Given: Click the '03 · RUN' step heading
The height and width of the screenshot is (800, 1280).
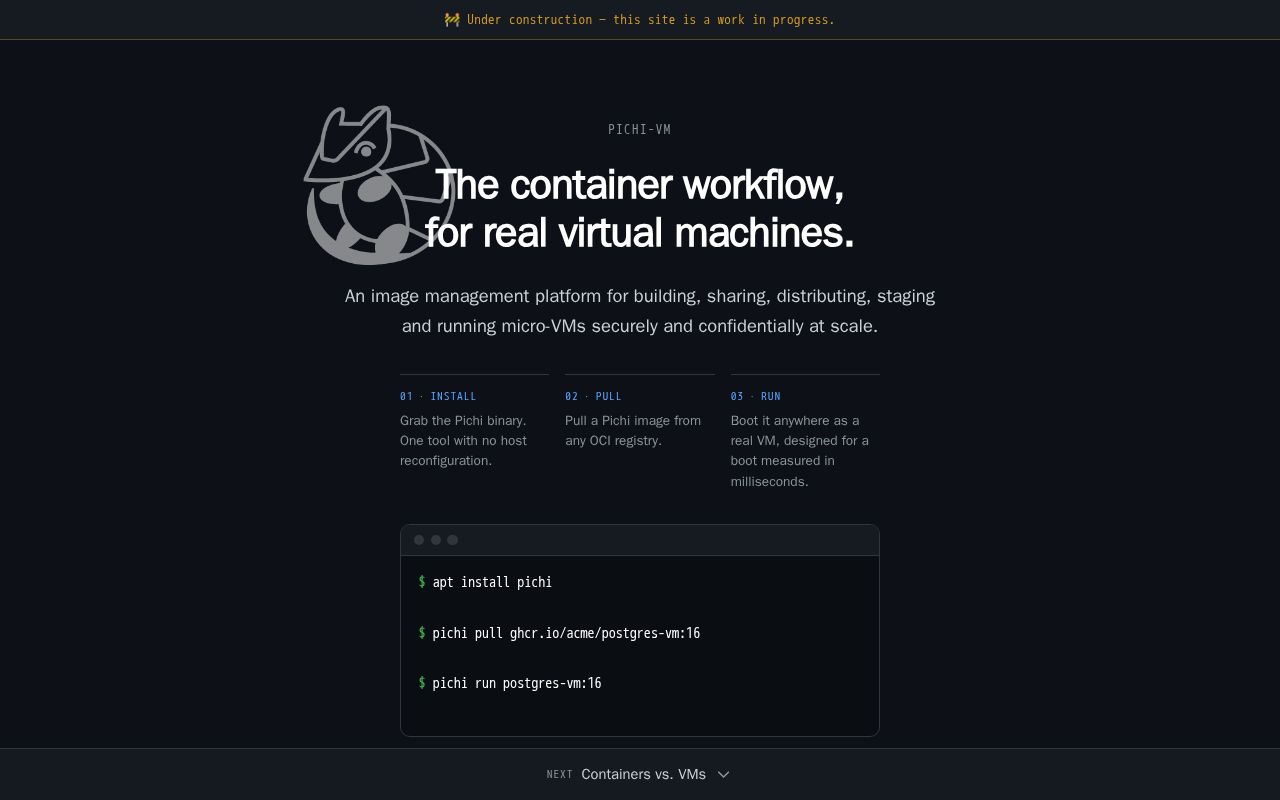Looking at the screenshot, I should pyautogui.click(x=756, y=396).
